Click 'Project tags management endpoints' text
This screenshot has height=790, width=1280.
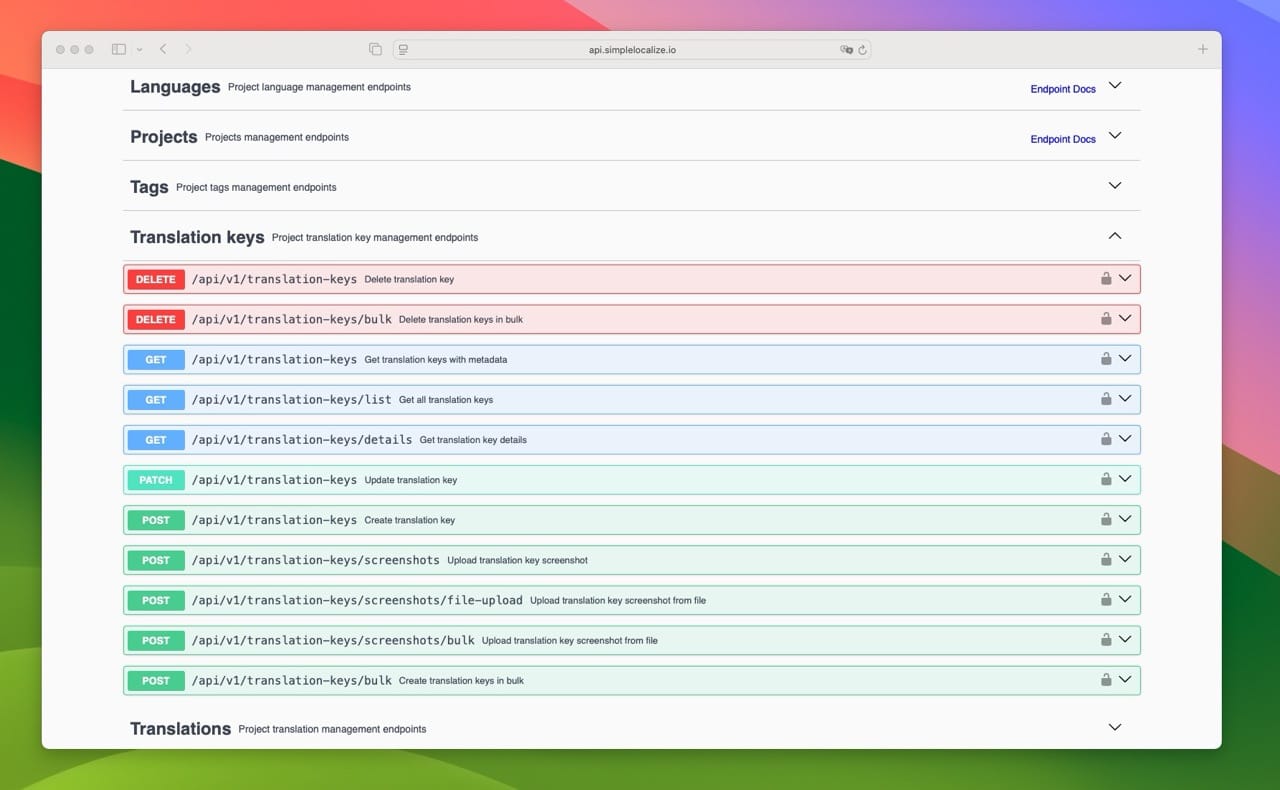click(256, 187)
